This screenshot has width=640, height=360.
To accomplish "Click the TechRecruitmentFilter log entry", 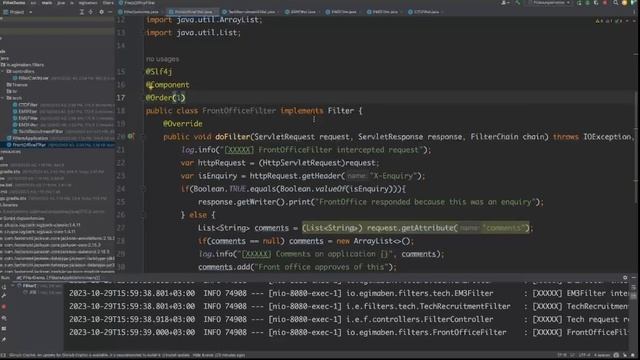I will [350, 306].
